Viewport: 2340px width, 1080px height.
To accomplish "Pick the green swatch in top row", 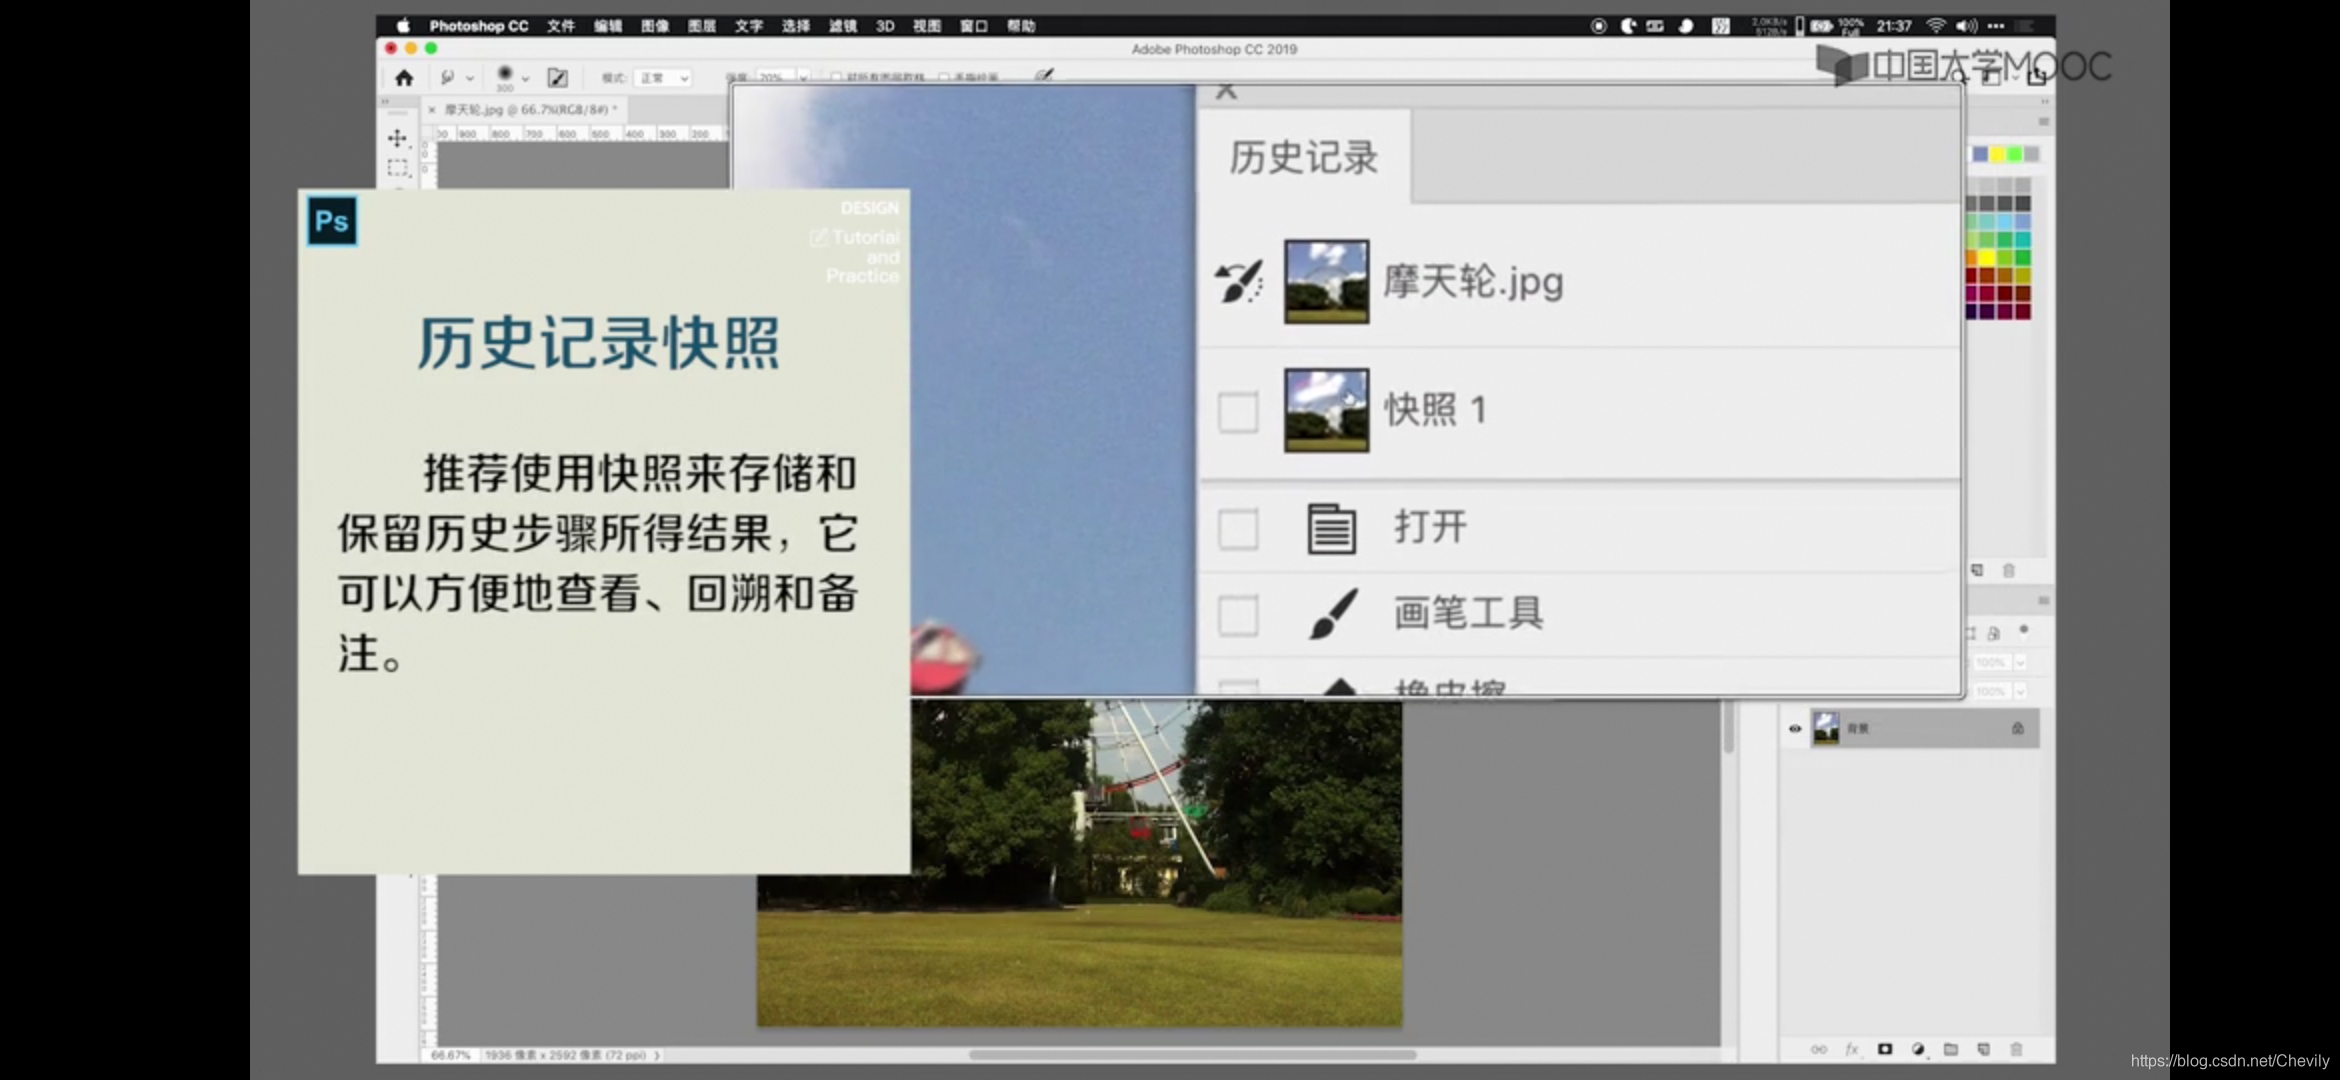I will pyautogui.click(x=2014, y=154).
